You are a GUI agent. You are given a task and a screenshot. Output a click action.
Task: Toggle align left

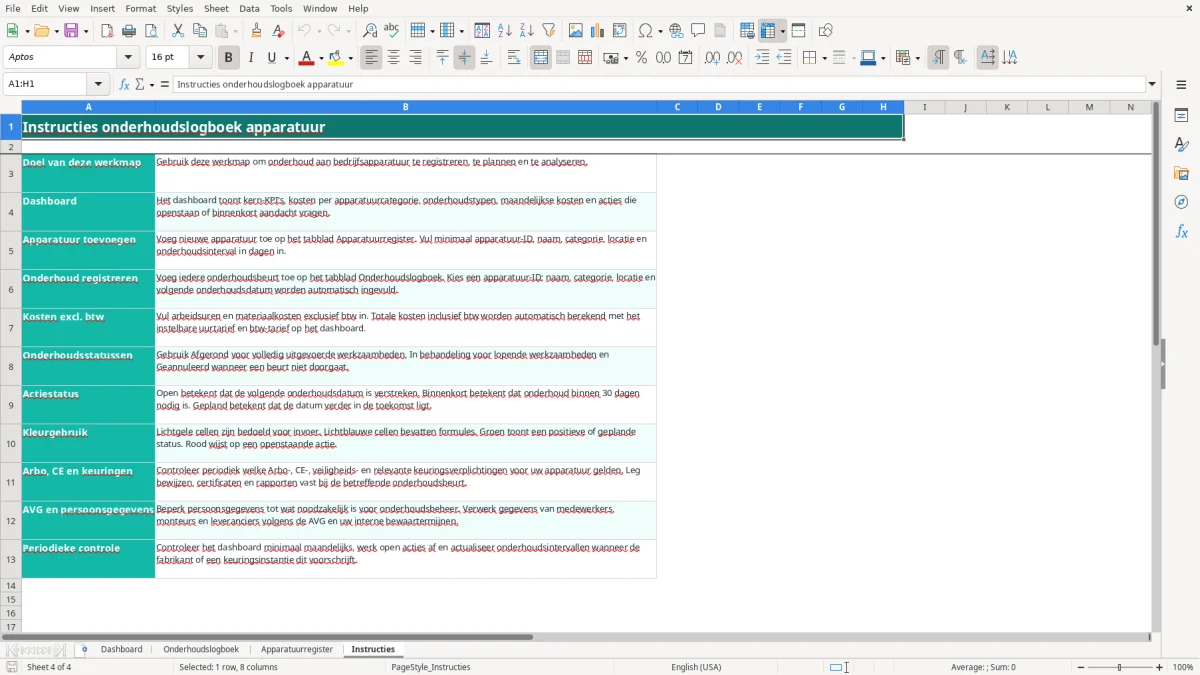(372, 58)
